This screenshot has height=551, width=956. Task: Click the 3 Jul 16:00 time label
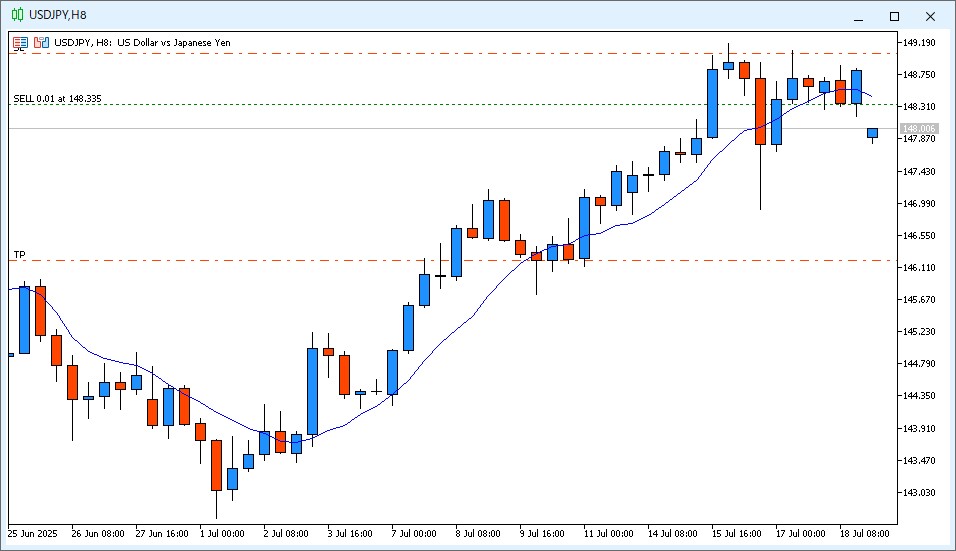point(350,534)
